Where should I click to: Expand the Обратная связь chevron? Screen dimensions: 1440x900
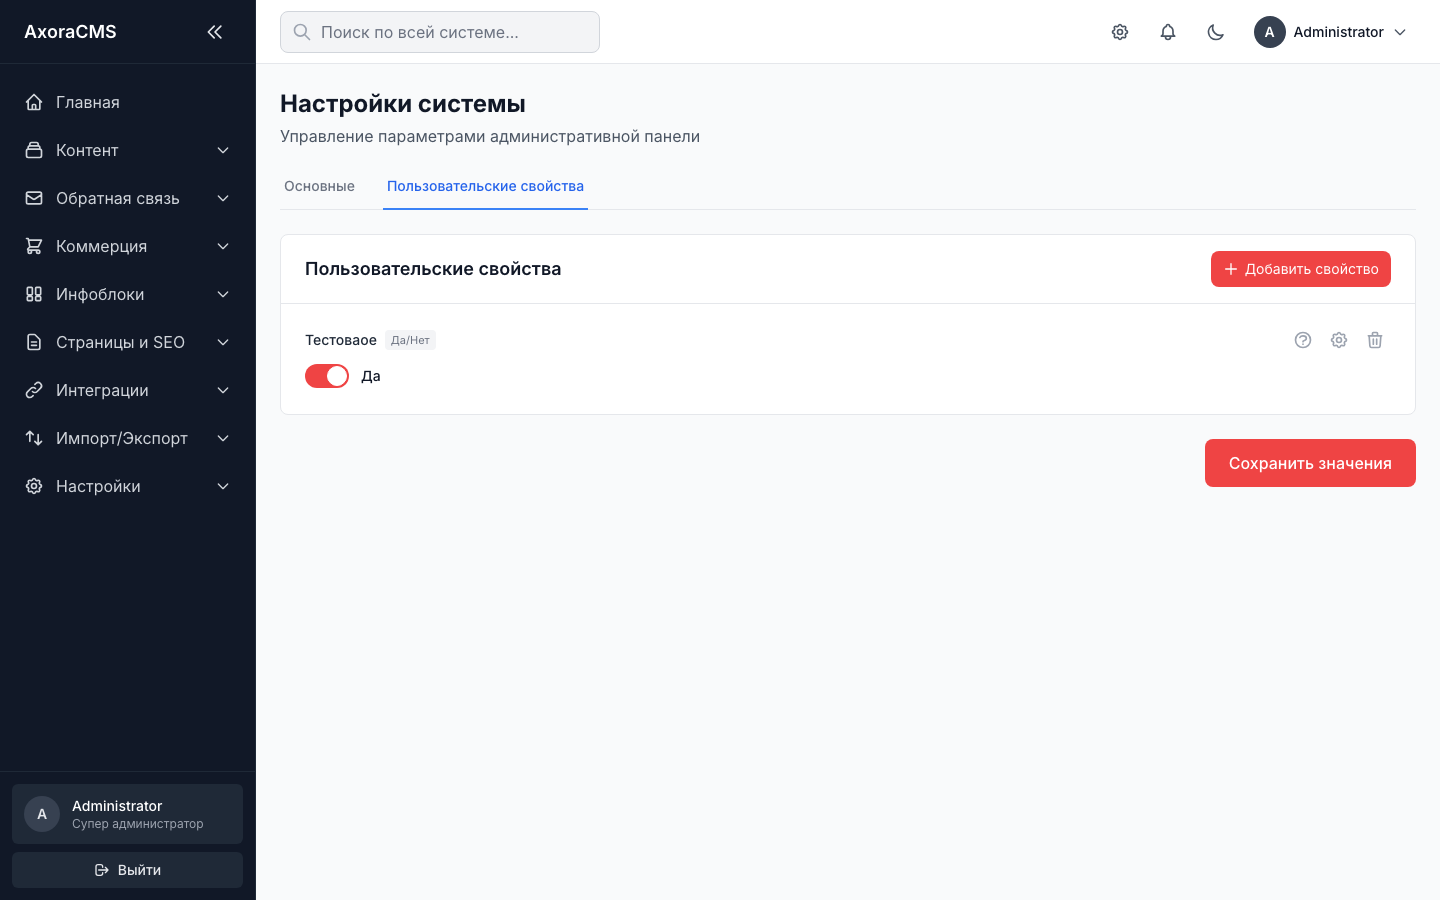click(223, 198)
